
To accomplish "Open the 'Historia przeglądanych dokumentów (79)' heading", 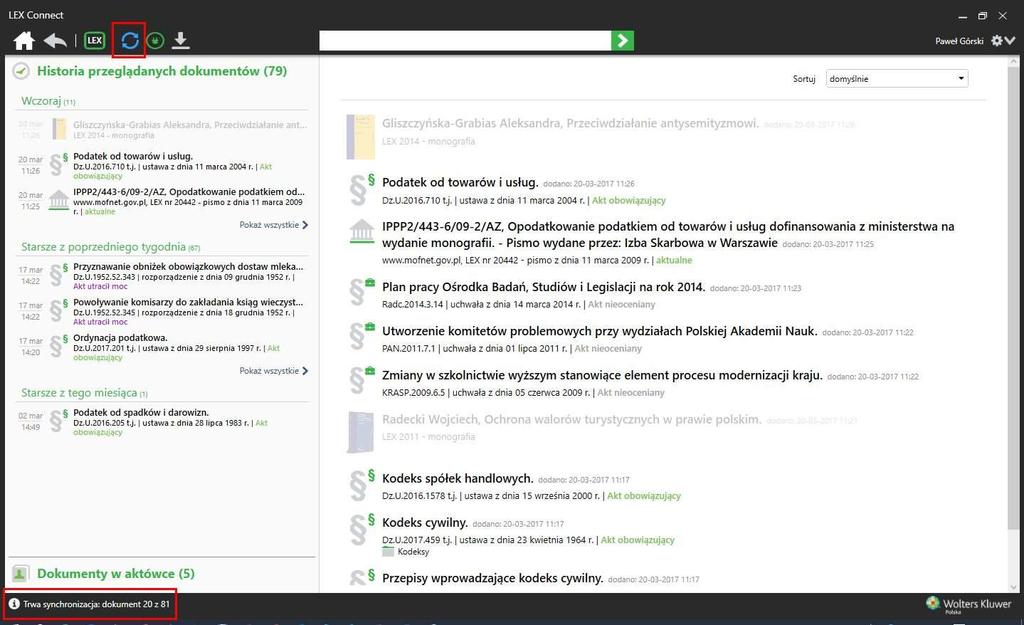I will [162, 71].
